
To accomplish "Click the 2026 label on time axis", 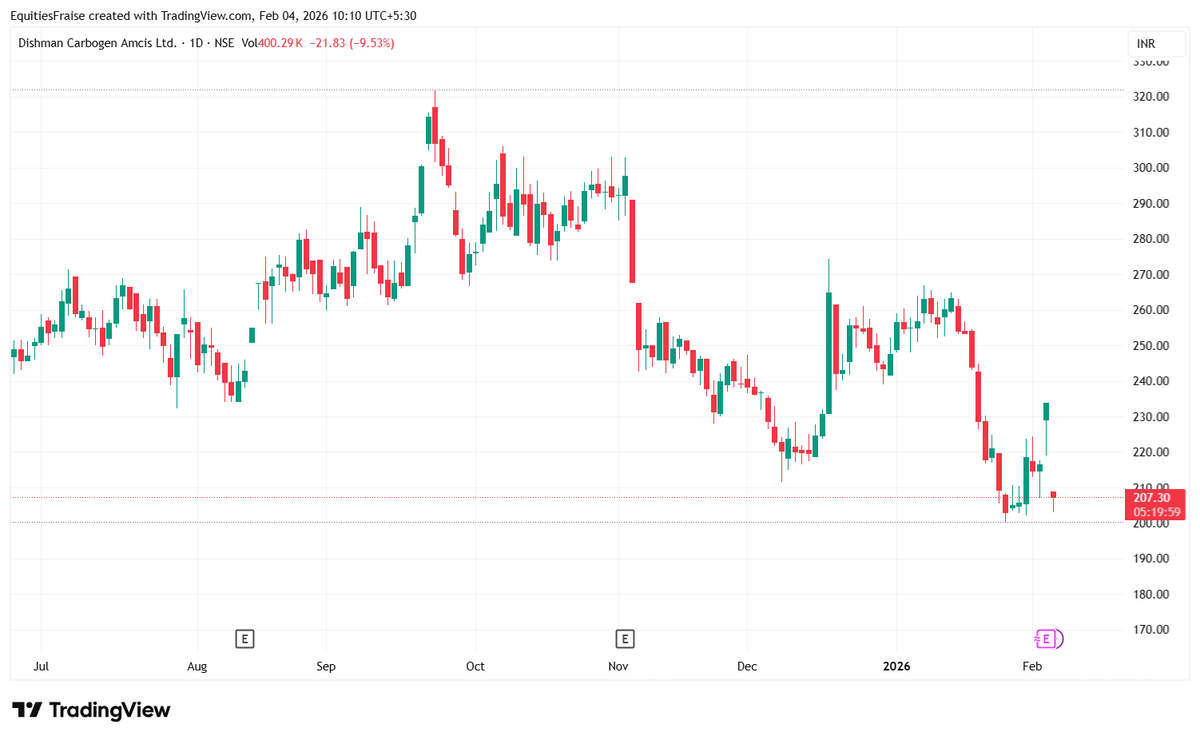I will (897, 666).
